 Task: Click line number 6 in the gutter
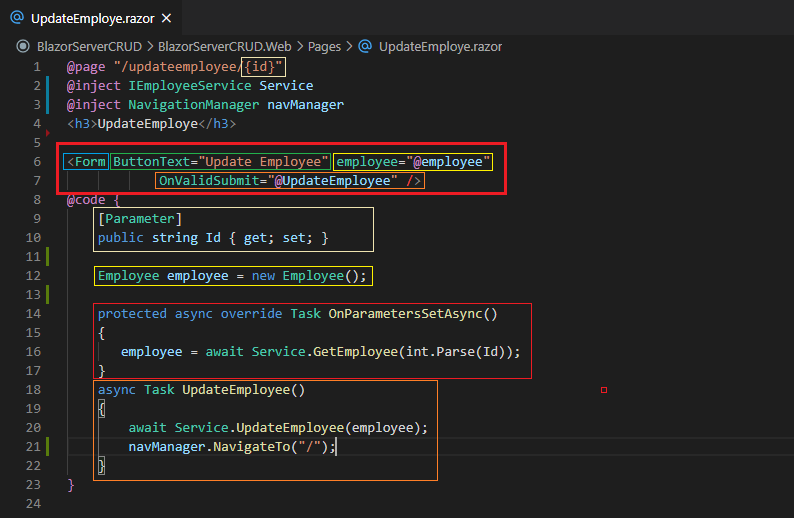click(x=36, y=161)
